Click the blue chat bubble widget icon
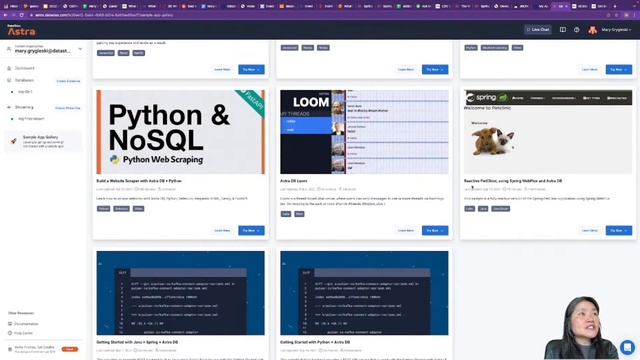Screen dimensions: 640x360 click(x=627, y=347)
